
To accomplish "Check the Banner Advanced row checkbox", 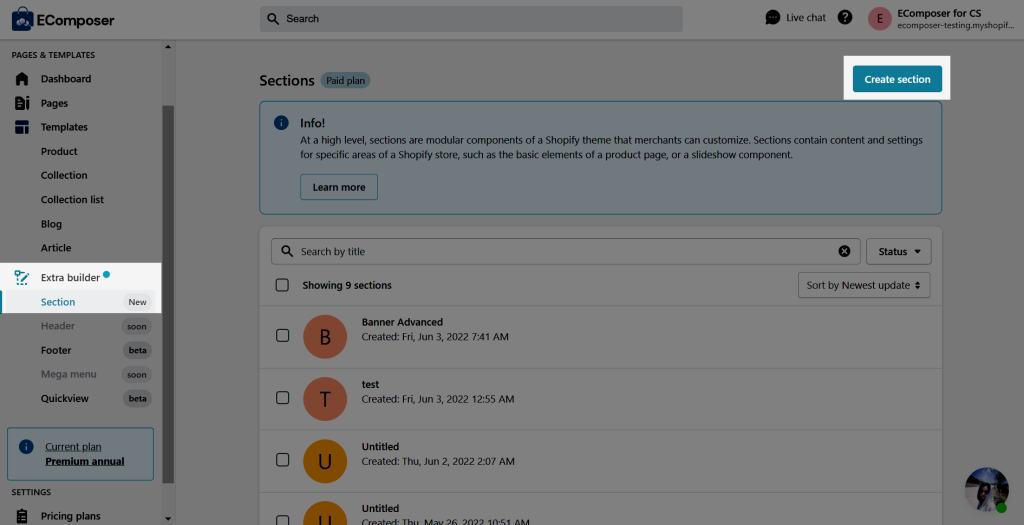I will [282, 336].
